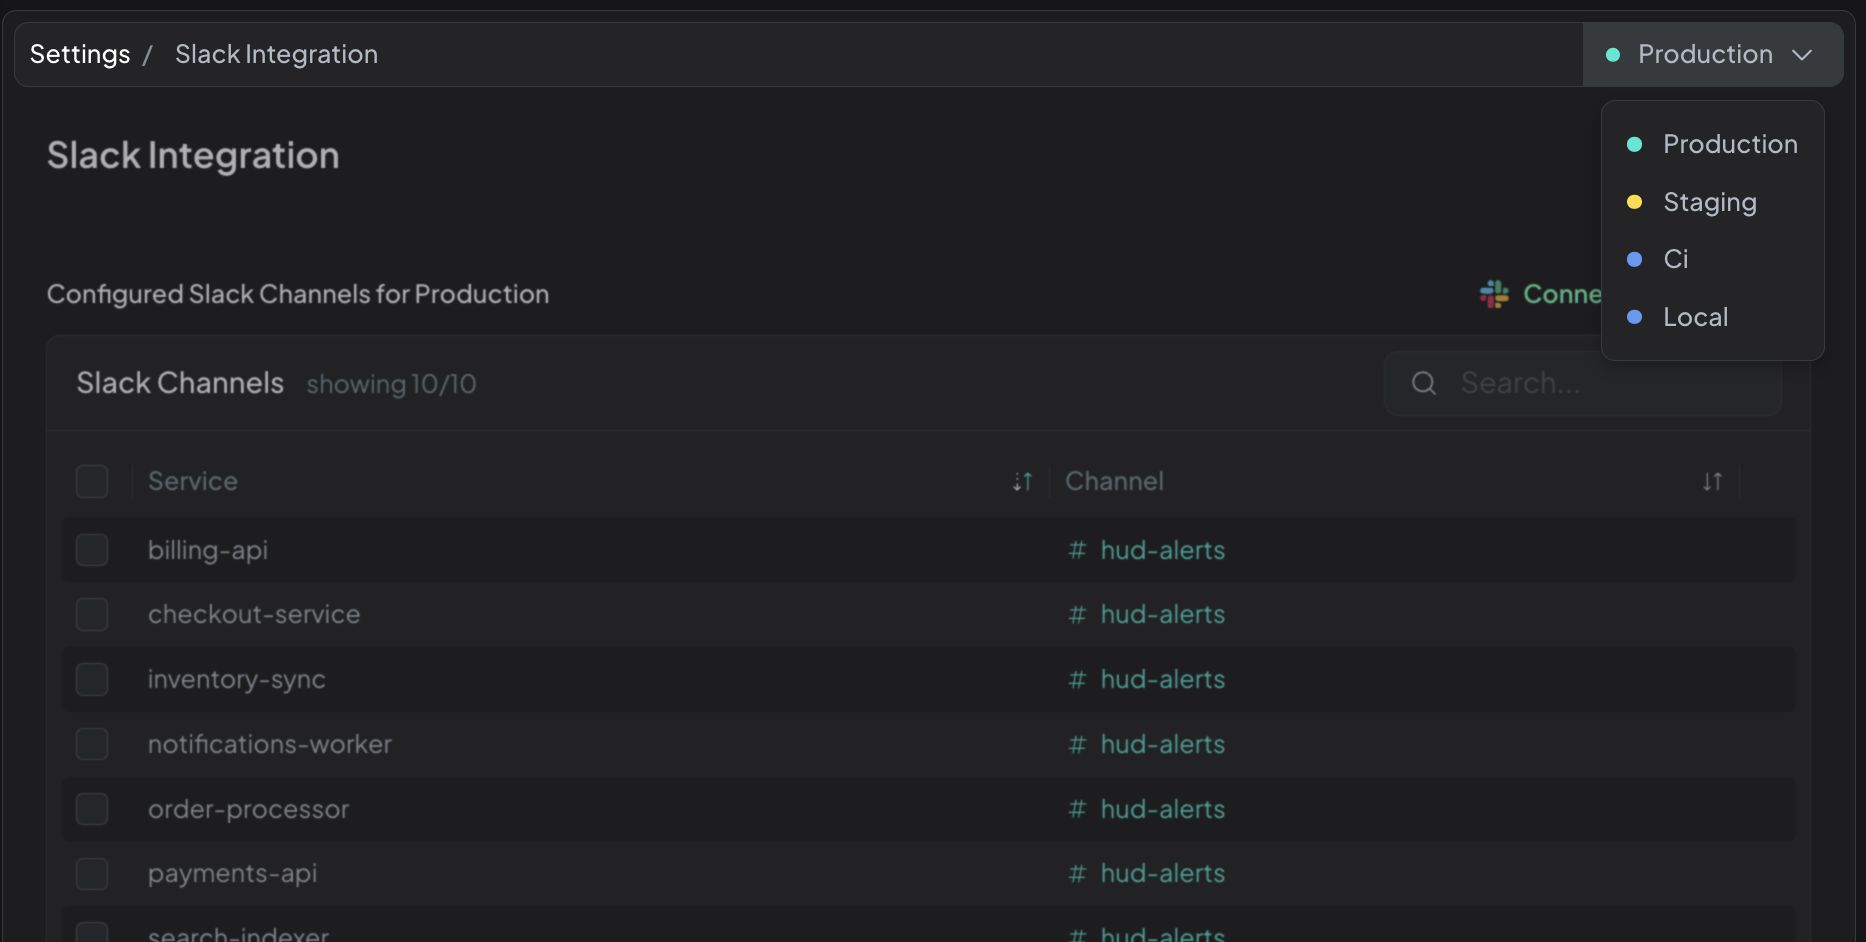Click the search magnifier icon
Viewport: 1866px width, 942px height.
tap(1423, 382)
